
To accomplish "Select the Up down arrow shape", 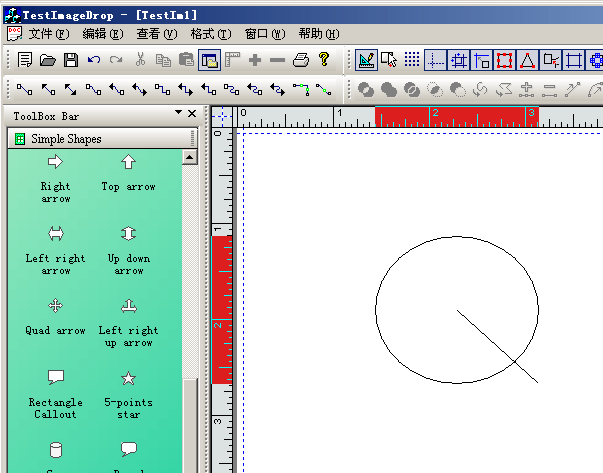I will [128, 234].
